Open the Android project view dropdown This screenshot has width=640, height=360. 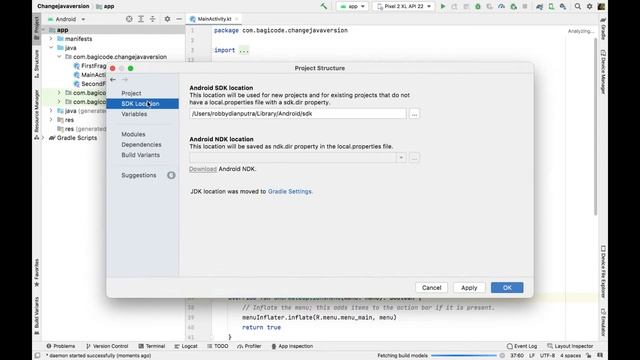pos(67,19)
